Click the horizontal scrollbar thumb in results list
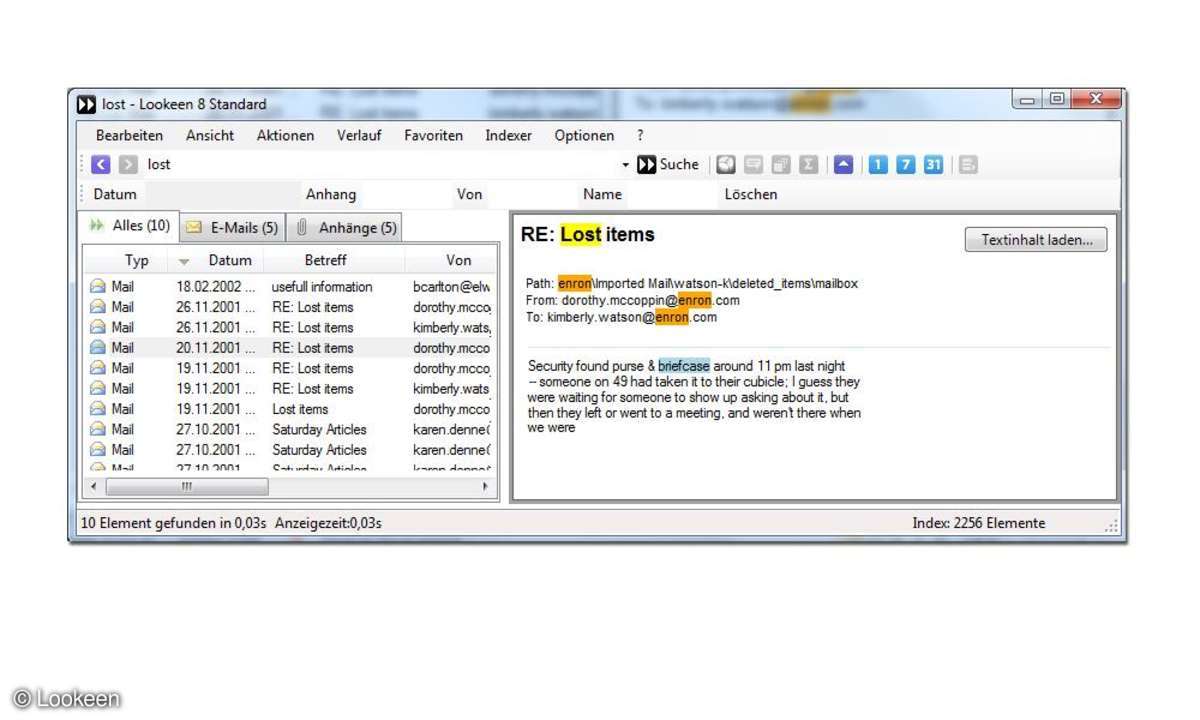Image resolution: width=1200 pixels, height=720 pixels. pyautogui.click(x=187, y=487)
